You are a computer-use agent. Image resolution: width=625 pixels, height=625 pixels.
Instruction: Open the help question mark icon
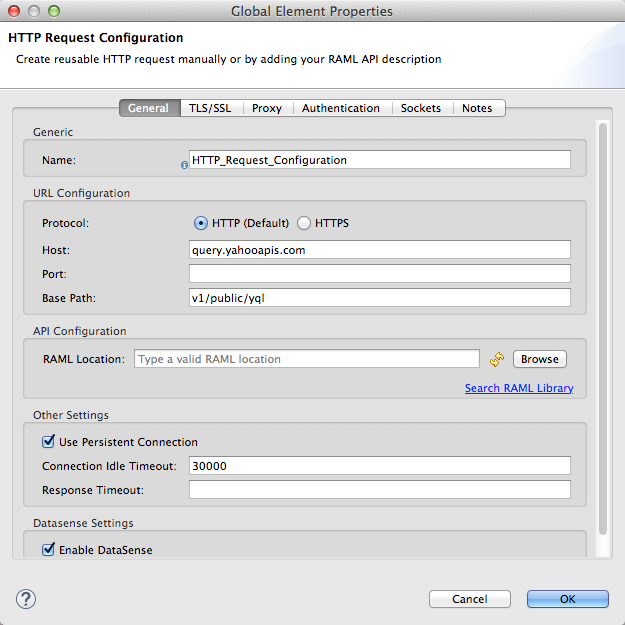point(26,599)
